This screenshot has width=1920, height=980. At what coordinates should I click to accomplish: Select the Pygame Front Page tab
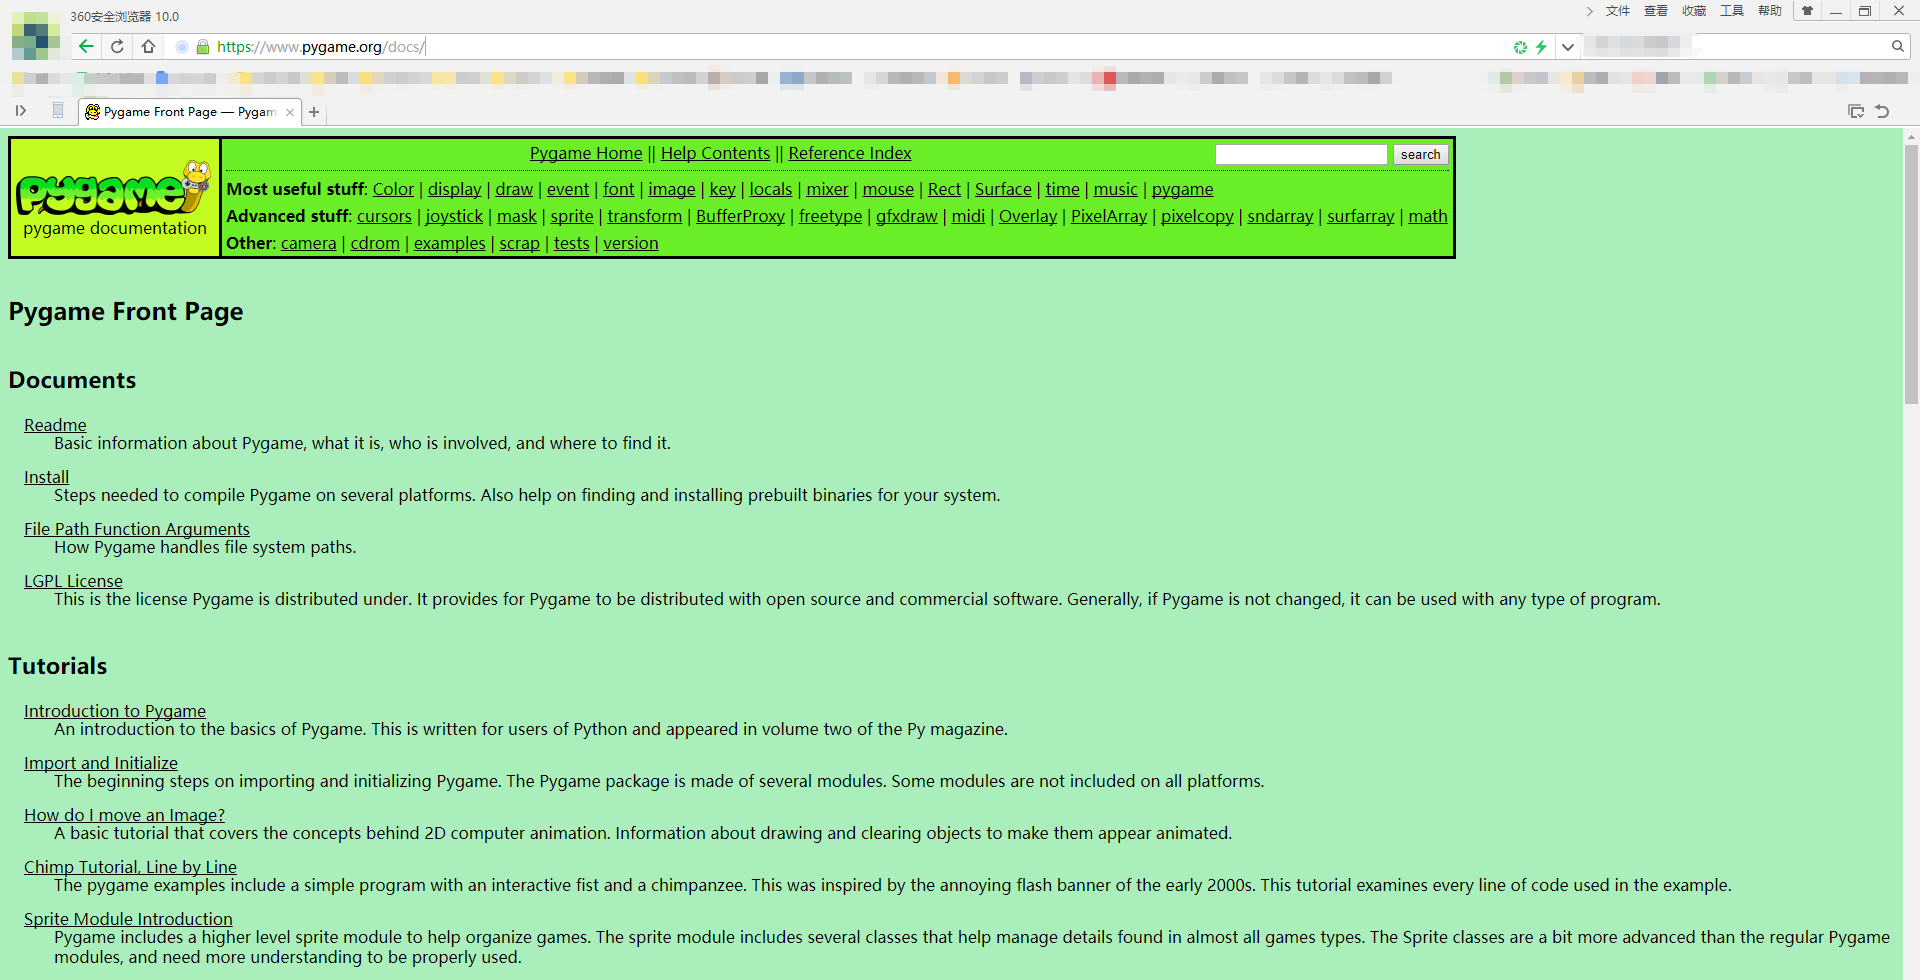pyautogui.click(x=190, y=112)
